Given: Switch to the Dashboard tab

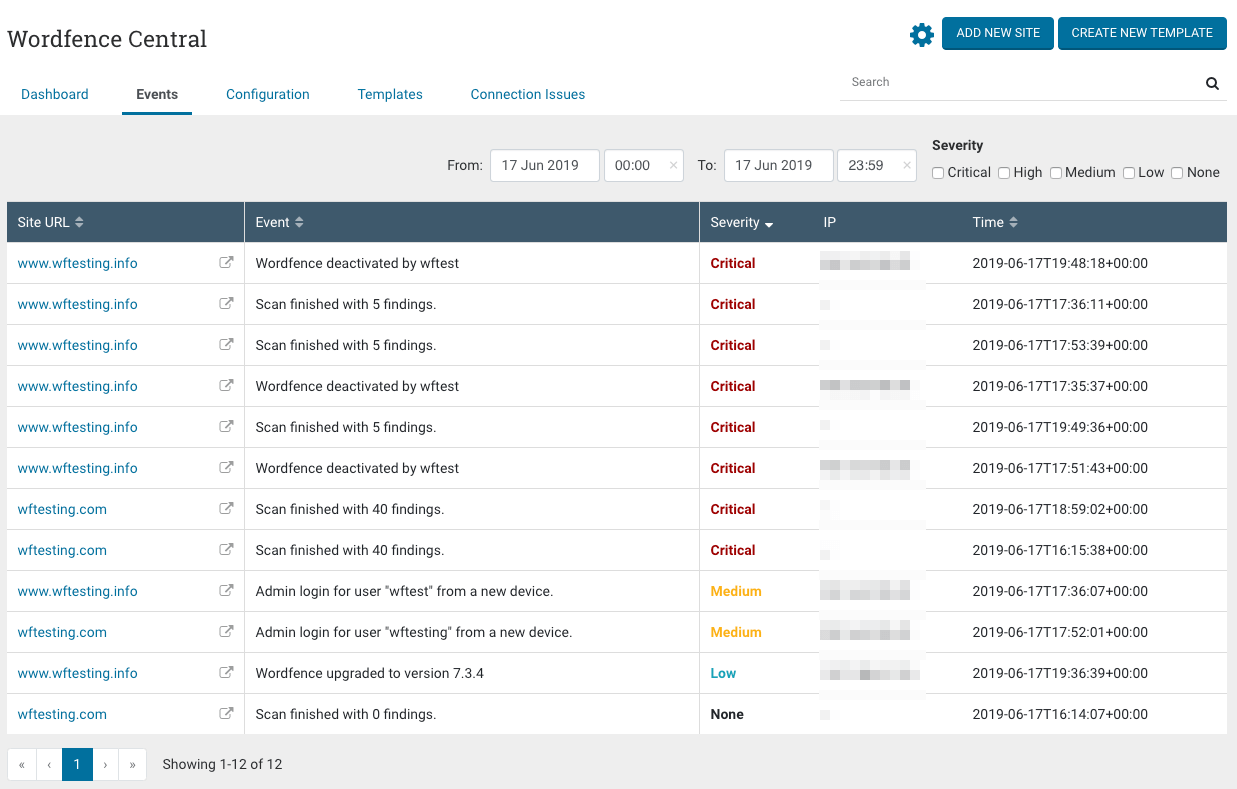Looking at the screenshot, I should click(x=55, y=95).
